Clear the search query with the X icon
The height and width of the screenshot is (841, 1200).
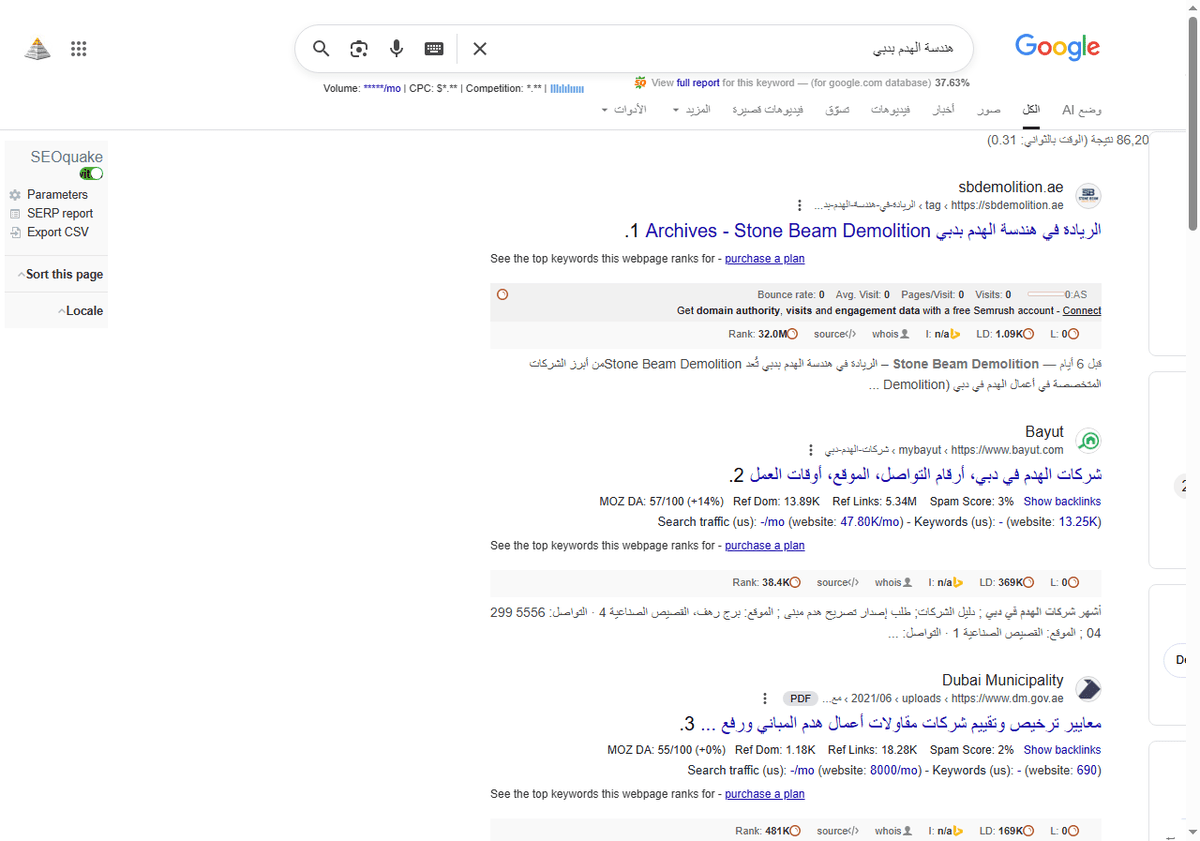point(479,48)
